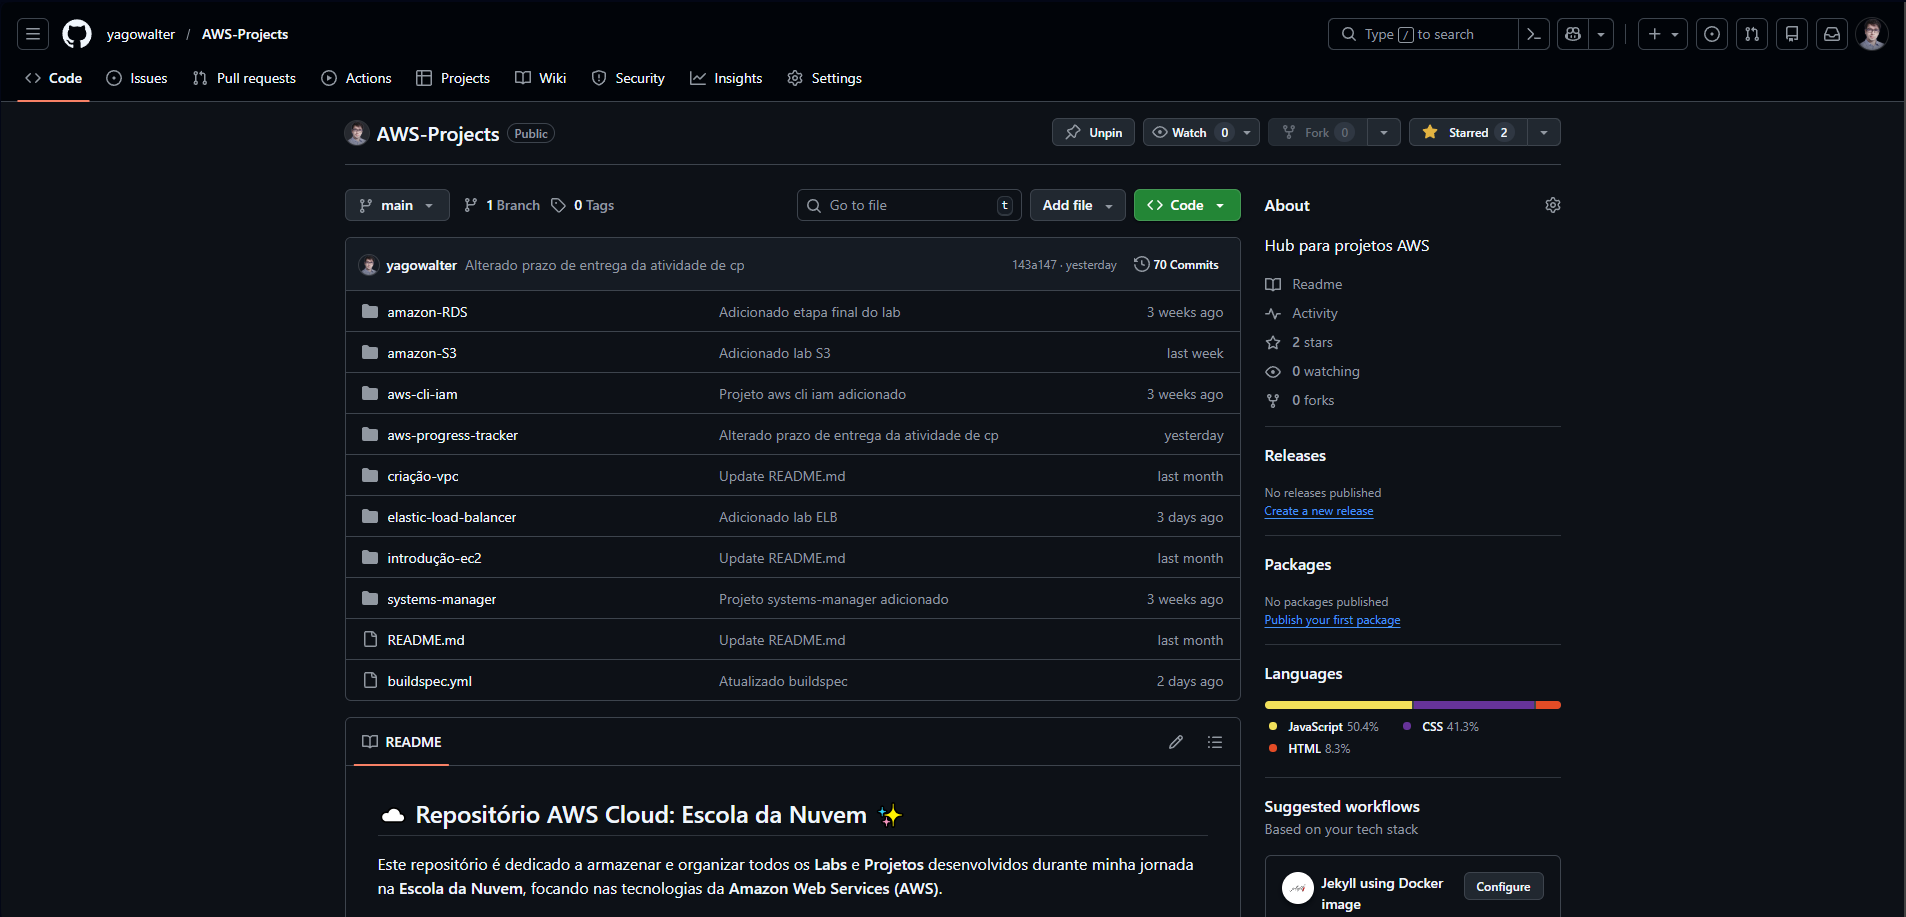Click the CSS 41.3% language entry
Image resolution: width=1906 pixels, height=917 pixels.
[x=1440, y=727]
